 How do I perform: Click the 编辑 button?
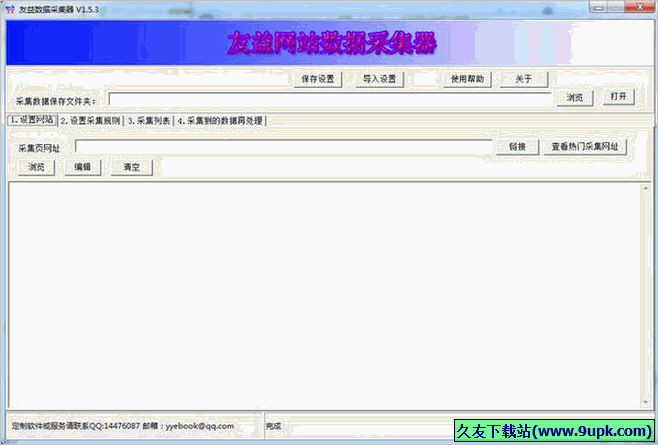83,167
